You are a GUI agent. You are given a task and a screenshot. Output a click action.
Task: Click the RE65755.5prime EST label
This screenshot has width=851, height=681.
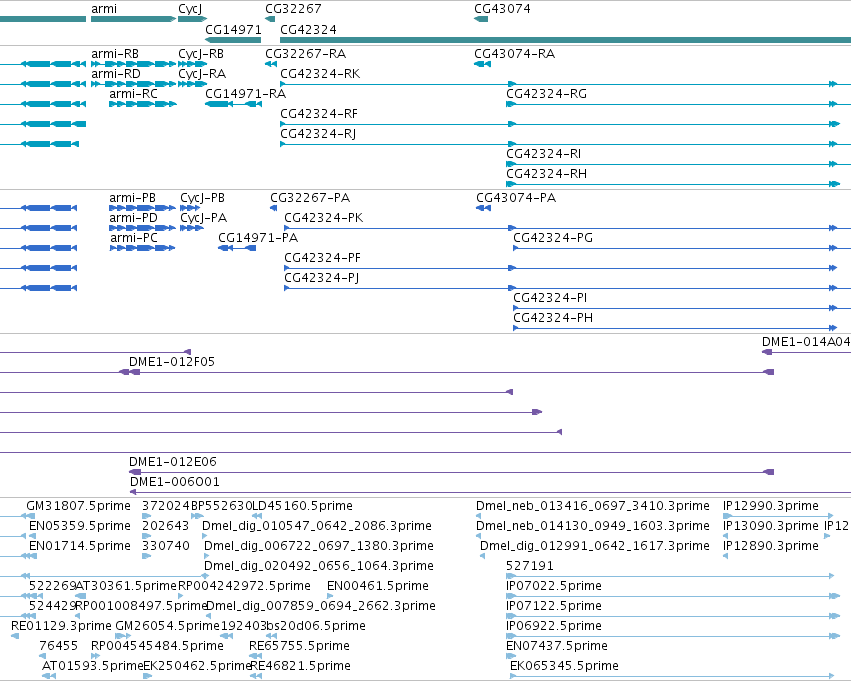(299, 647)
